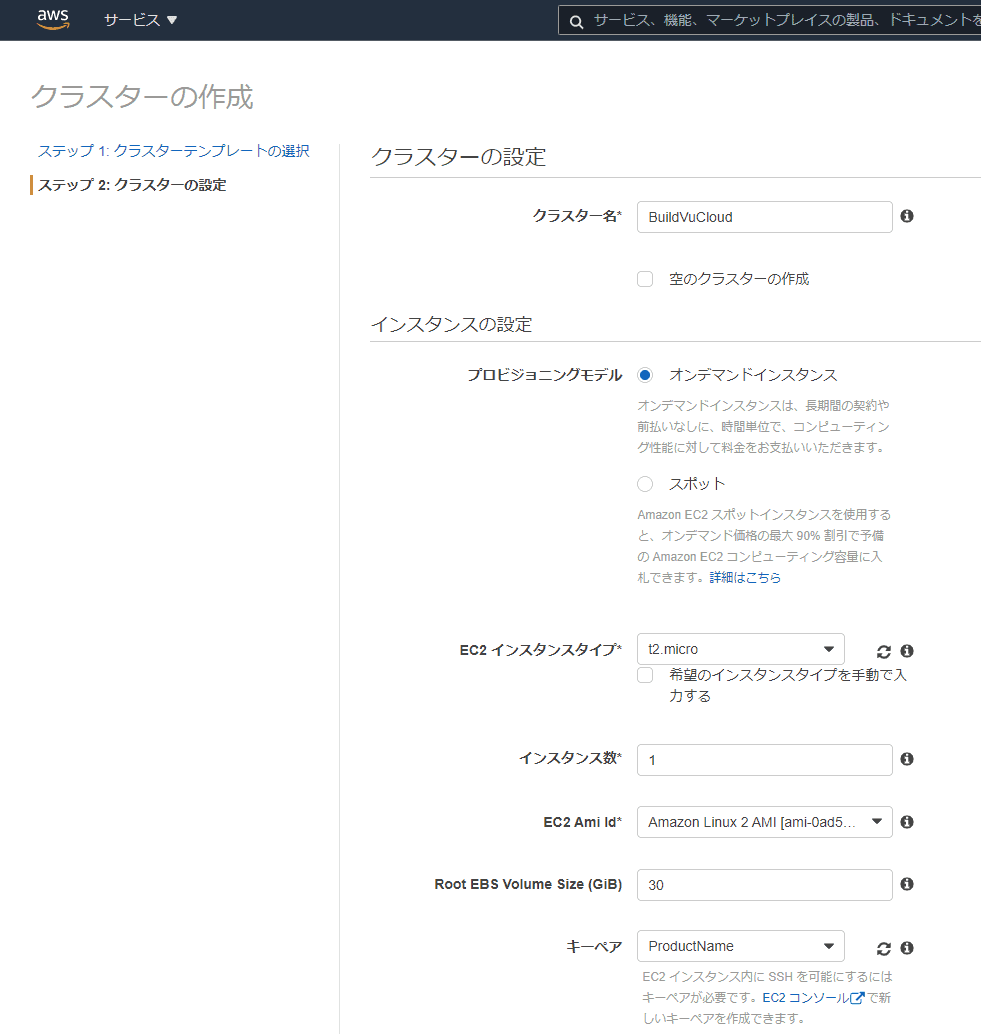The width and height of the screenshot is (981, 1034).
Task: Open the サービス dropdown menu
Action: [140, 20]
